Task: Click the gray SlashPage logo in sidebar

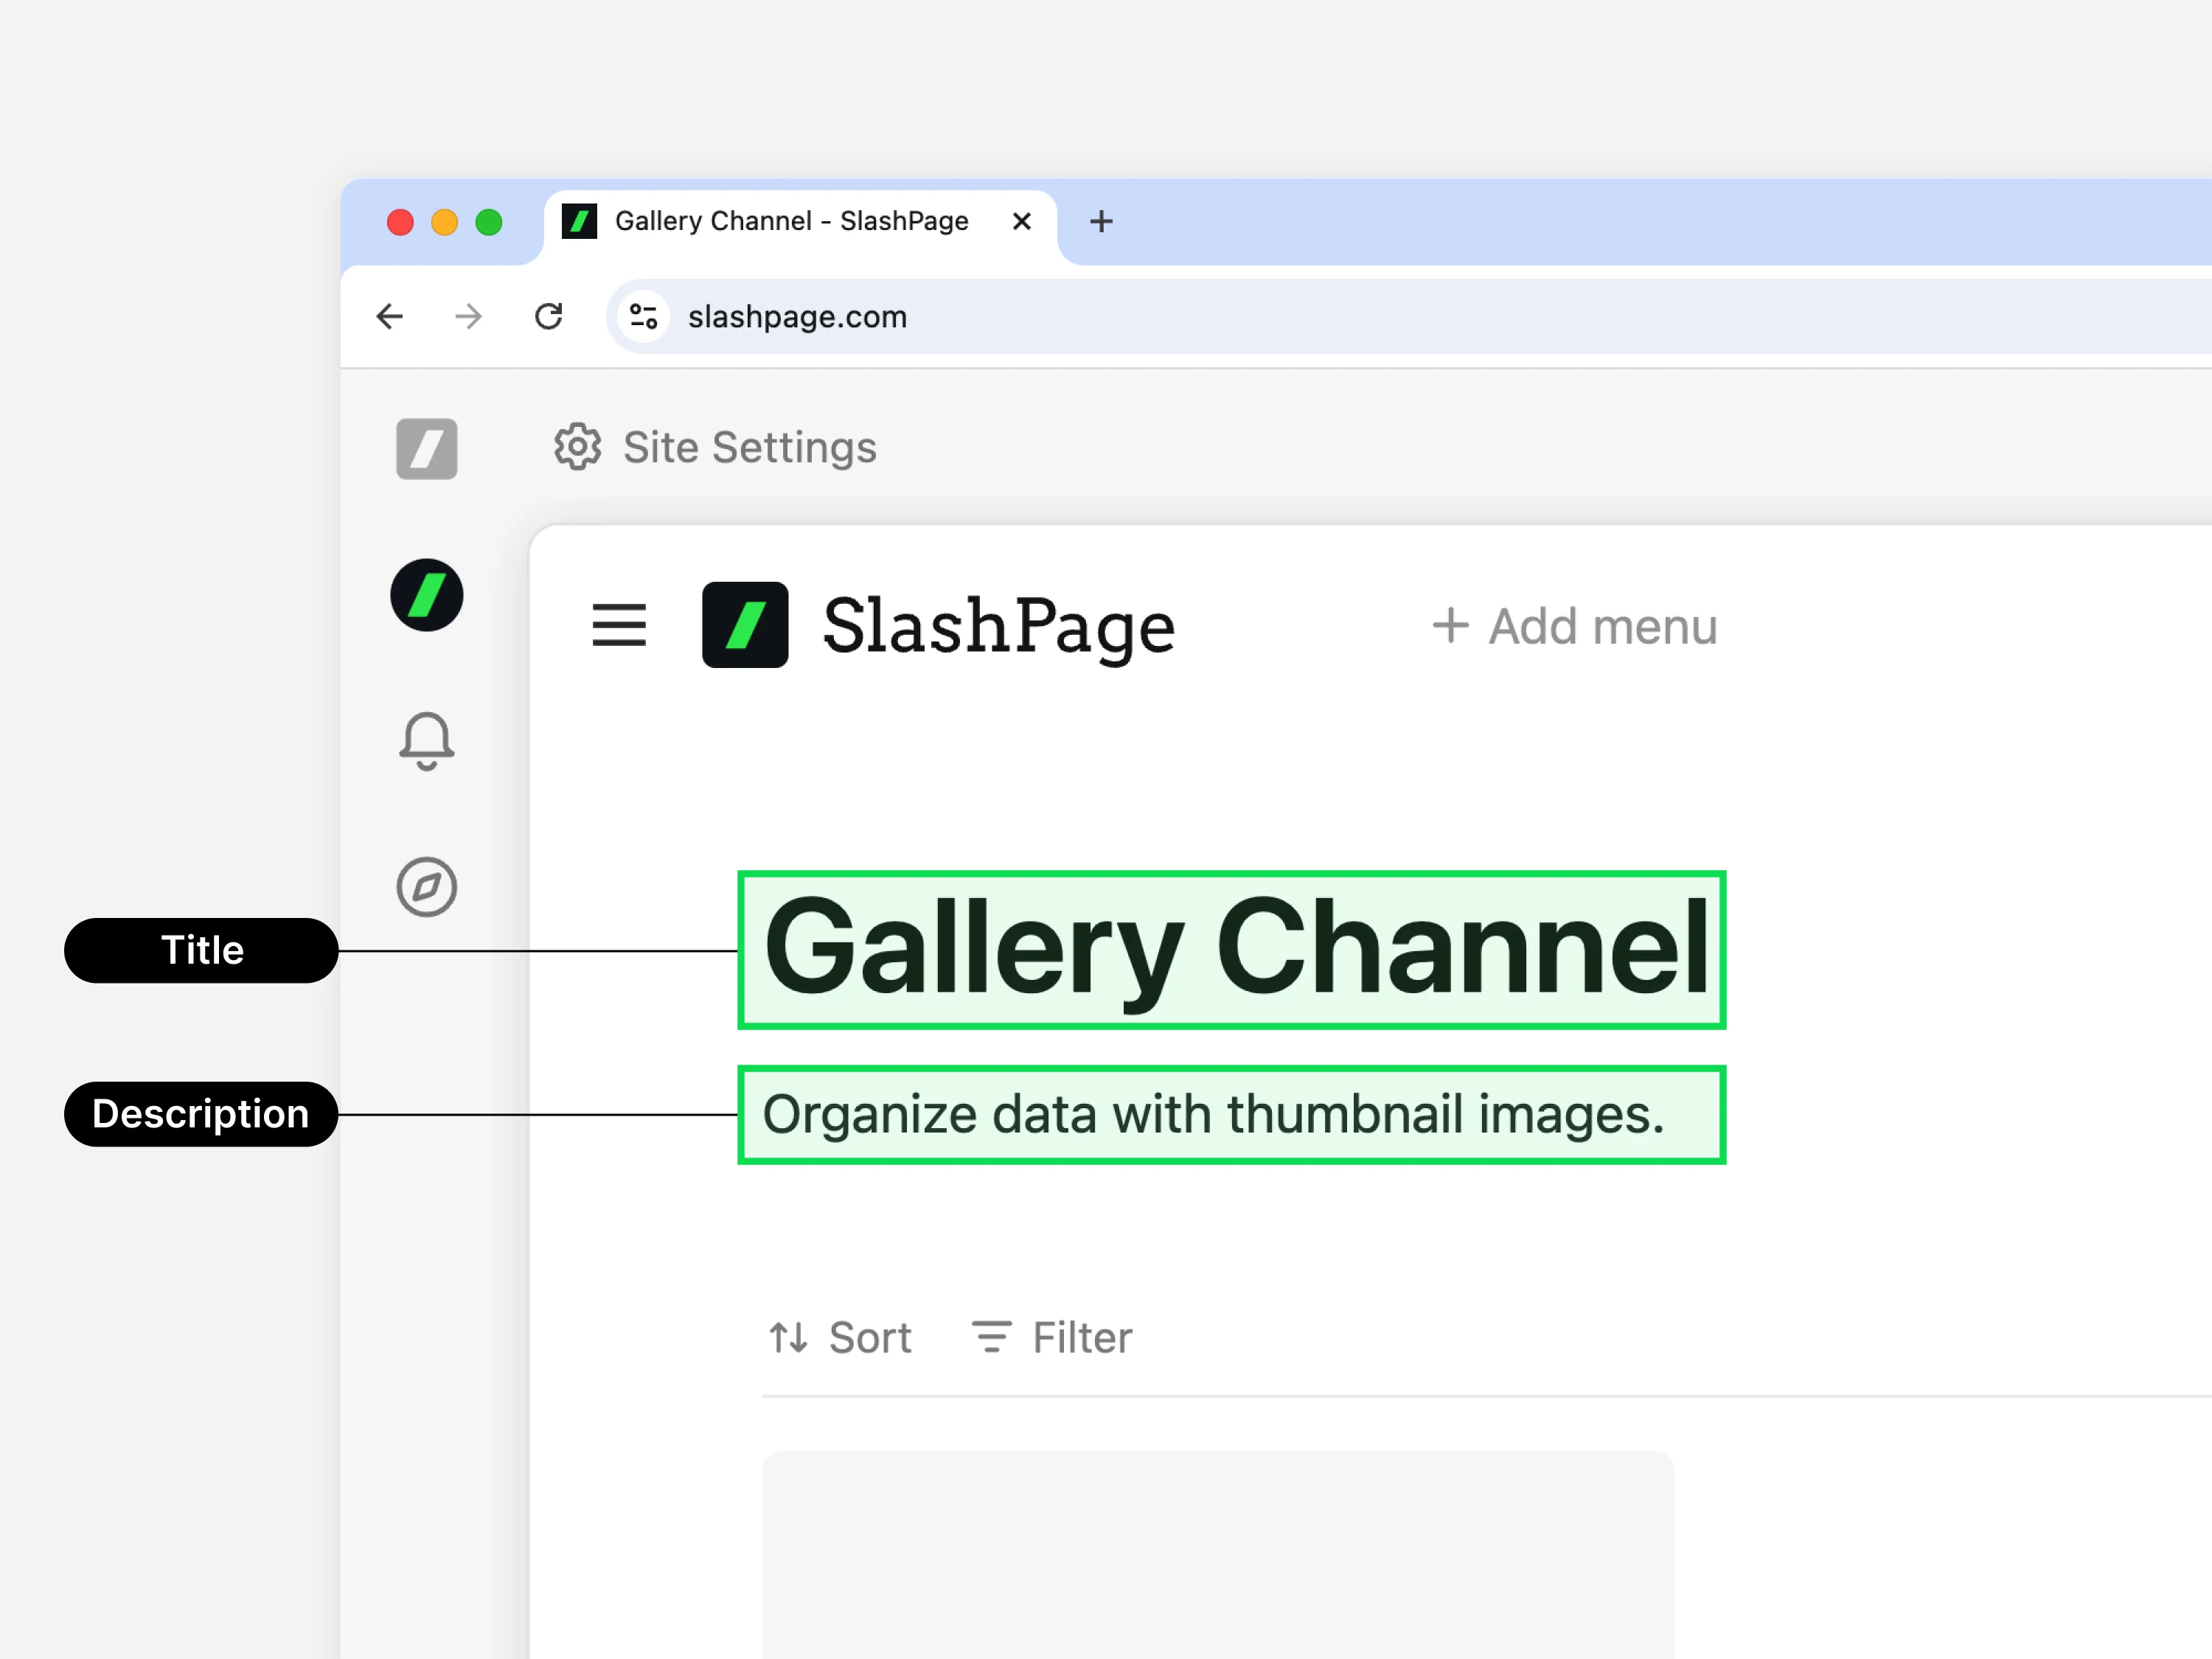Action: point(427,449)
